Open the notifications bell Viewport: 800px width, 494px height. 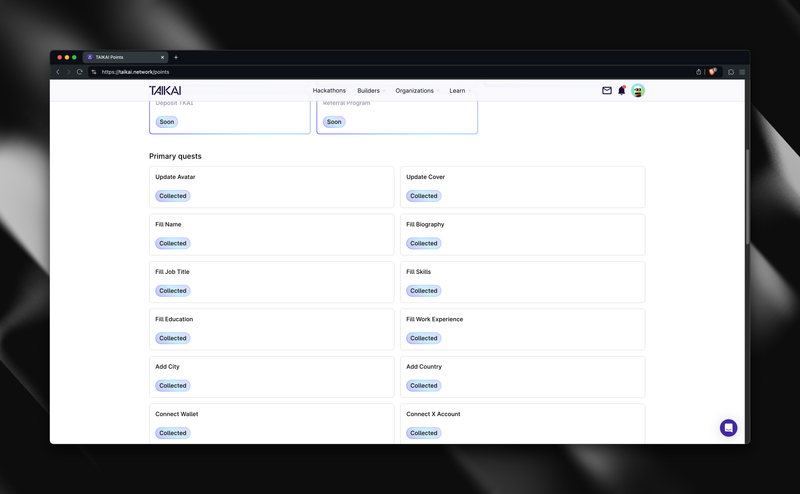tap(622, 91)
